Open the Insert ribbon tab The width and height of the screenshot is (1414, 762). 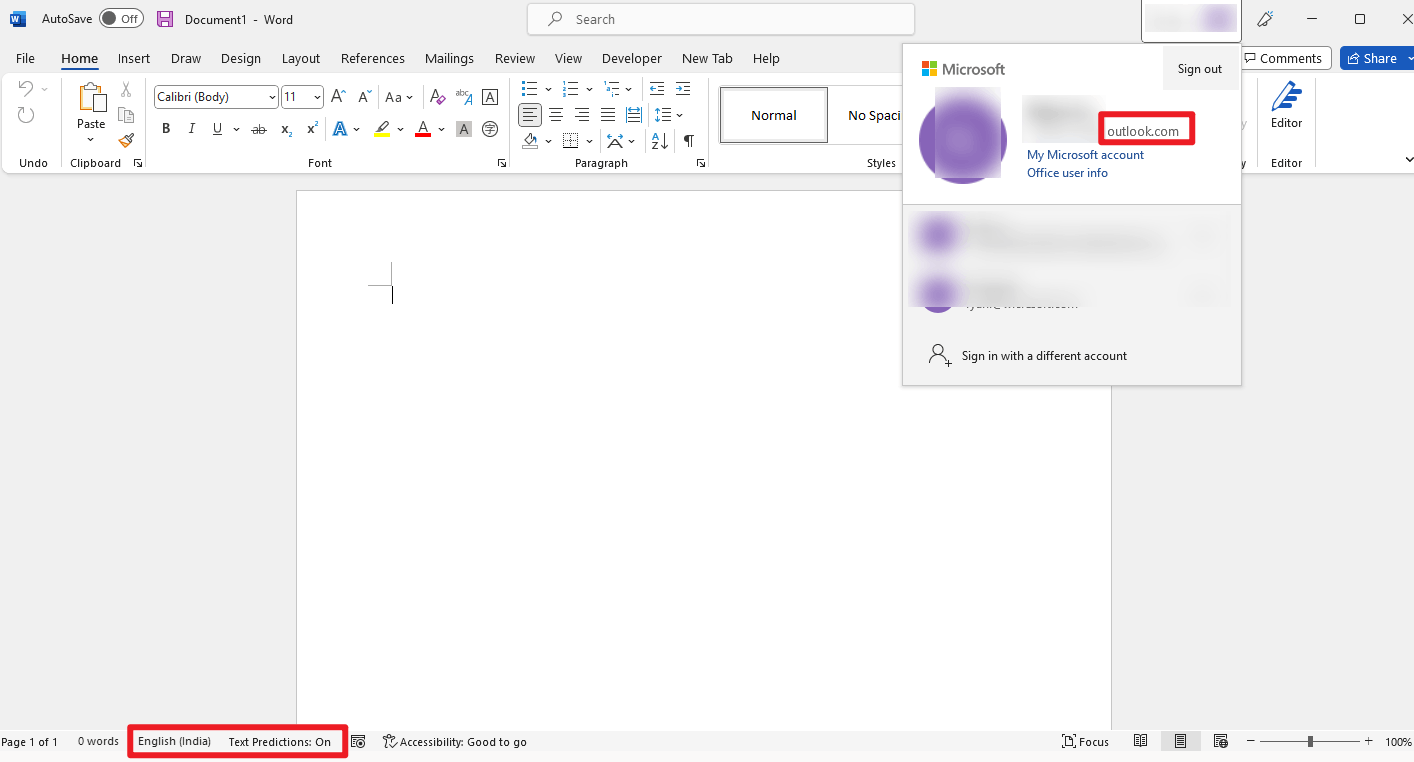[134, 58]
